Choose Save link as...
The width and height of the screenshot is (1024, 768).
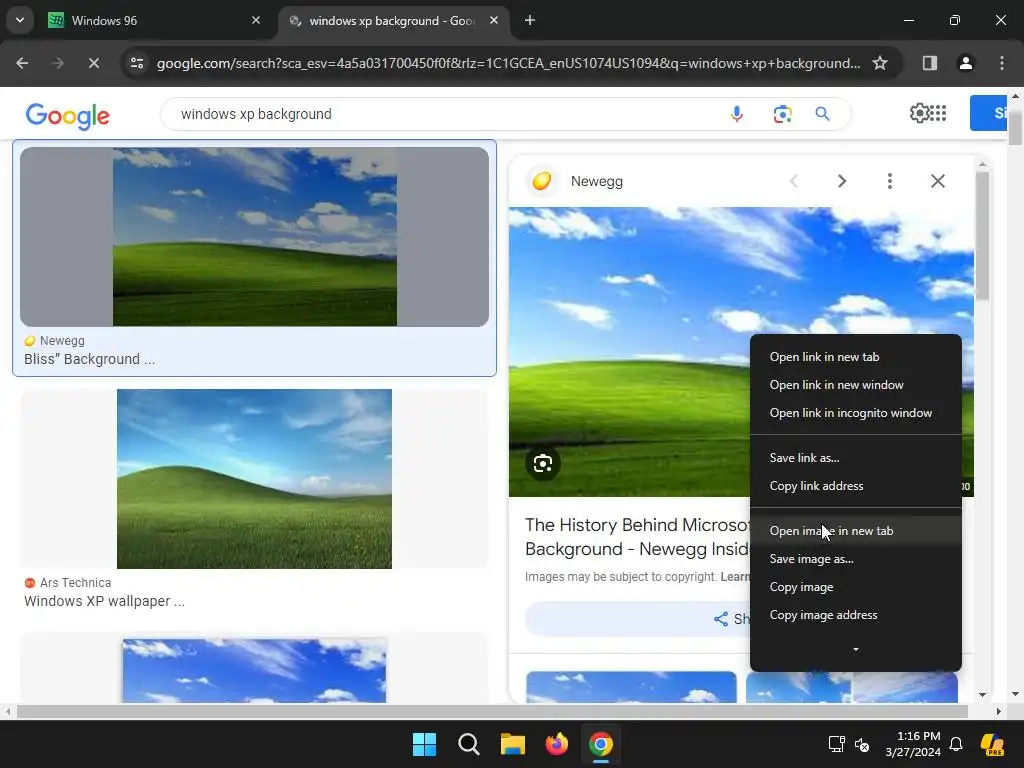pyautogui.click(x=856, y=458)
